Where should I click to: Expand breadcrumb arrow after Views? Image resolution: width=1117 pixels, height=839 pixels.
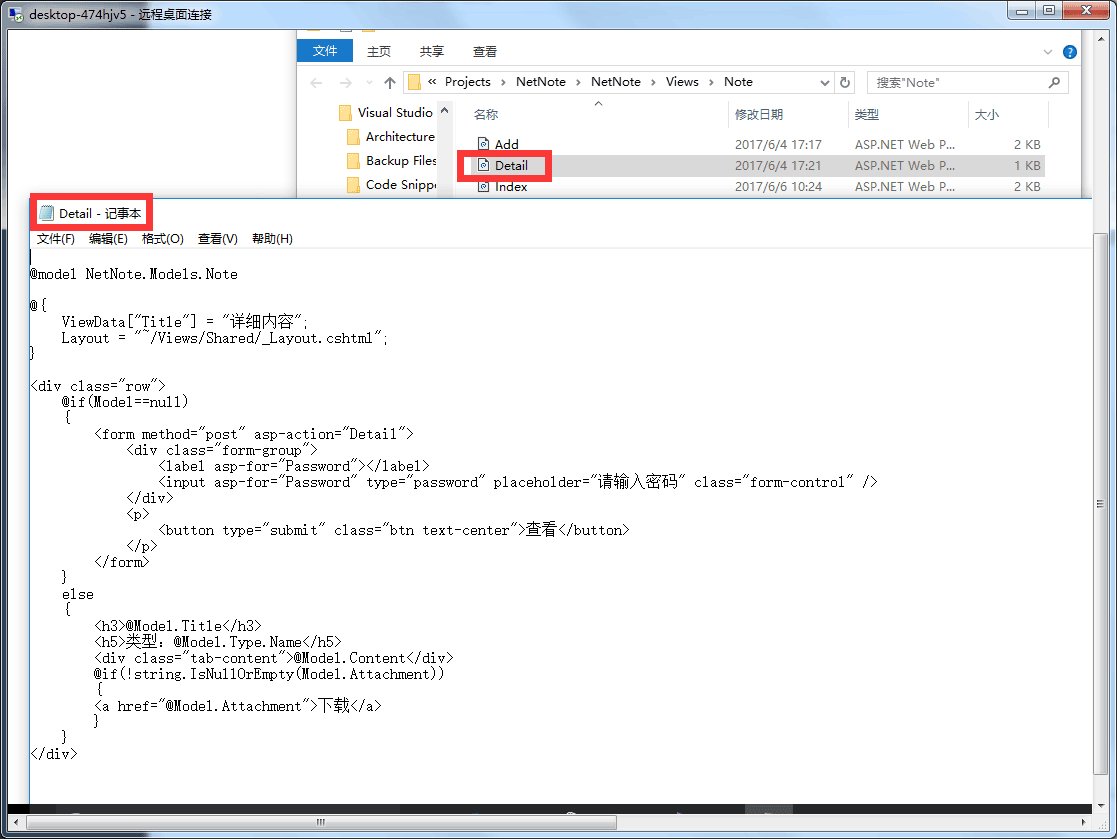711,82
